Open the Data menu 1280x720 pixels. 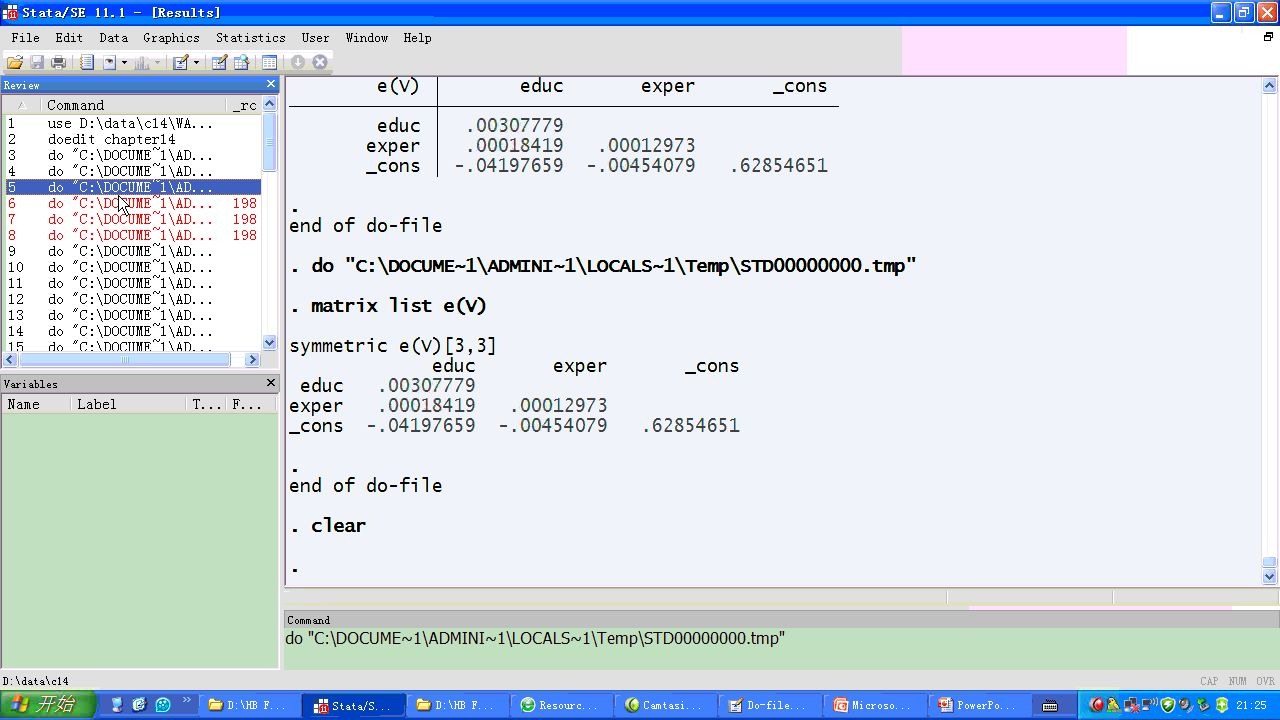(x=113, y=37)
